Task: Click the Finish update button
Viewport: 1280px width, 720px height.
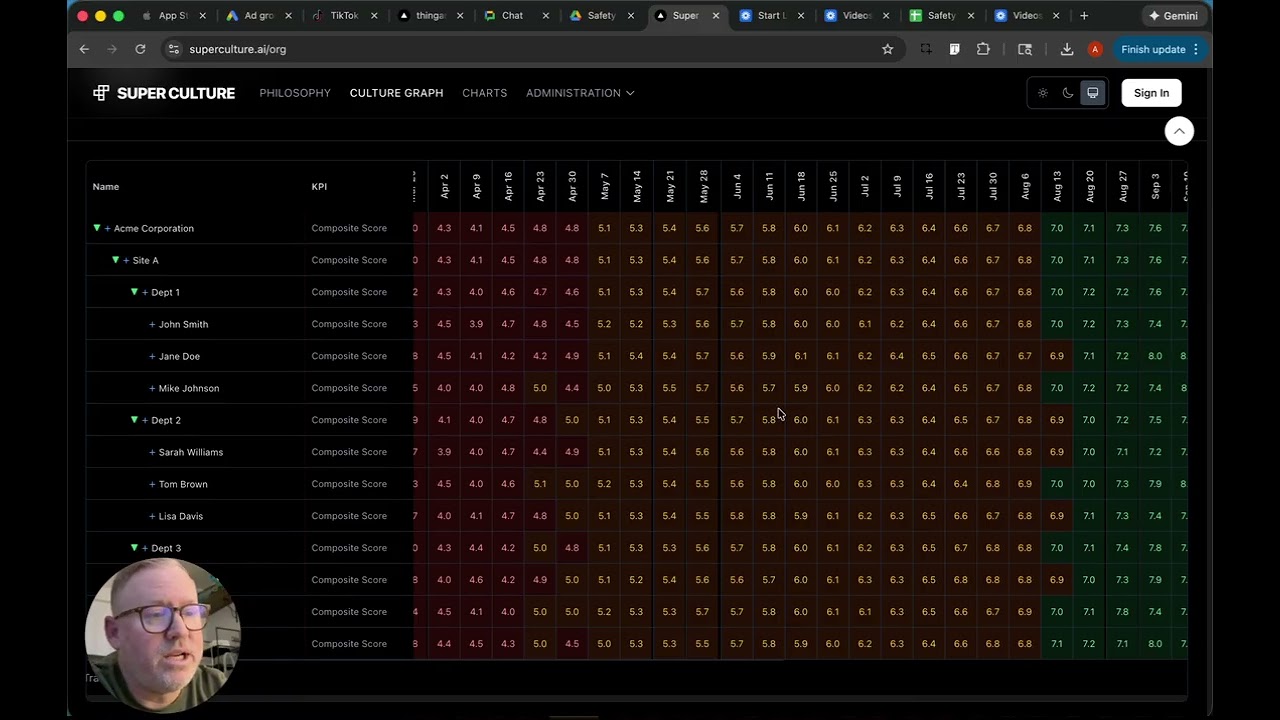Action: (x=1159, y=49)
